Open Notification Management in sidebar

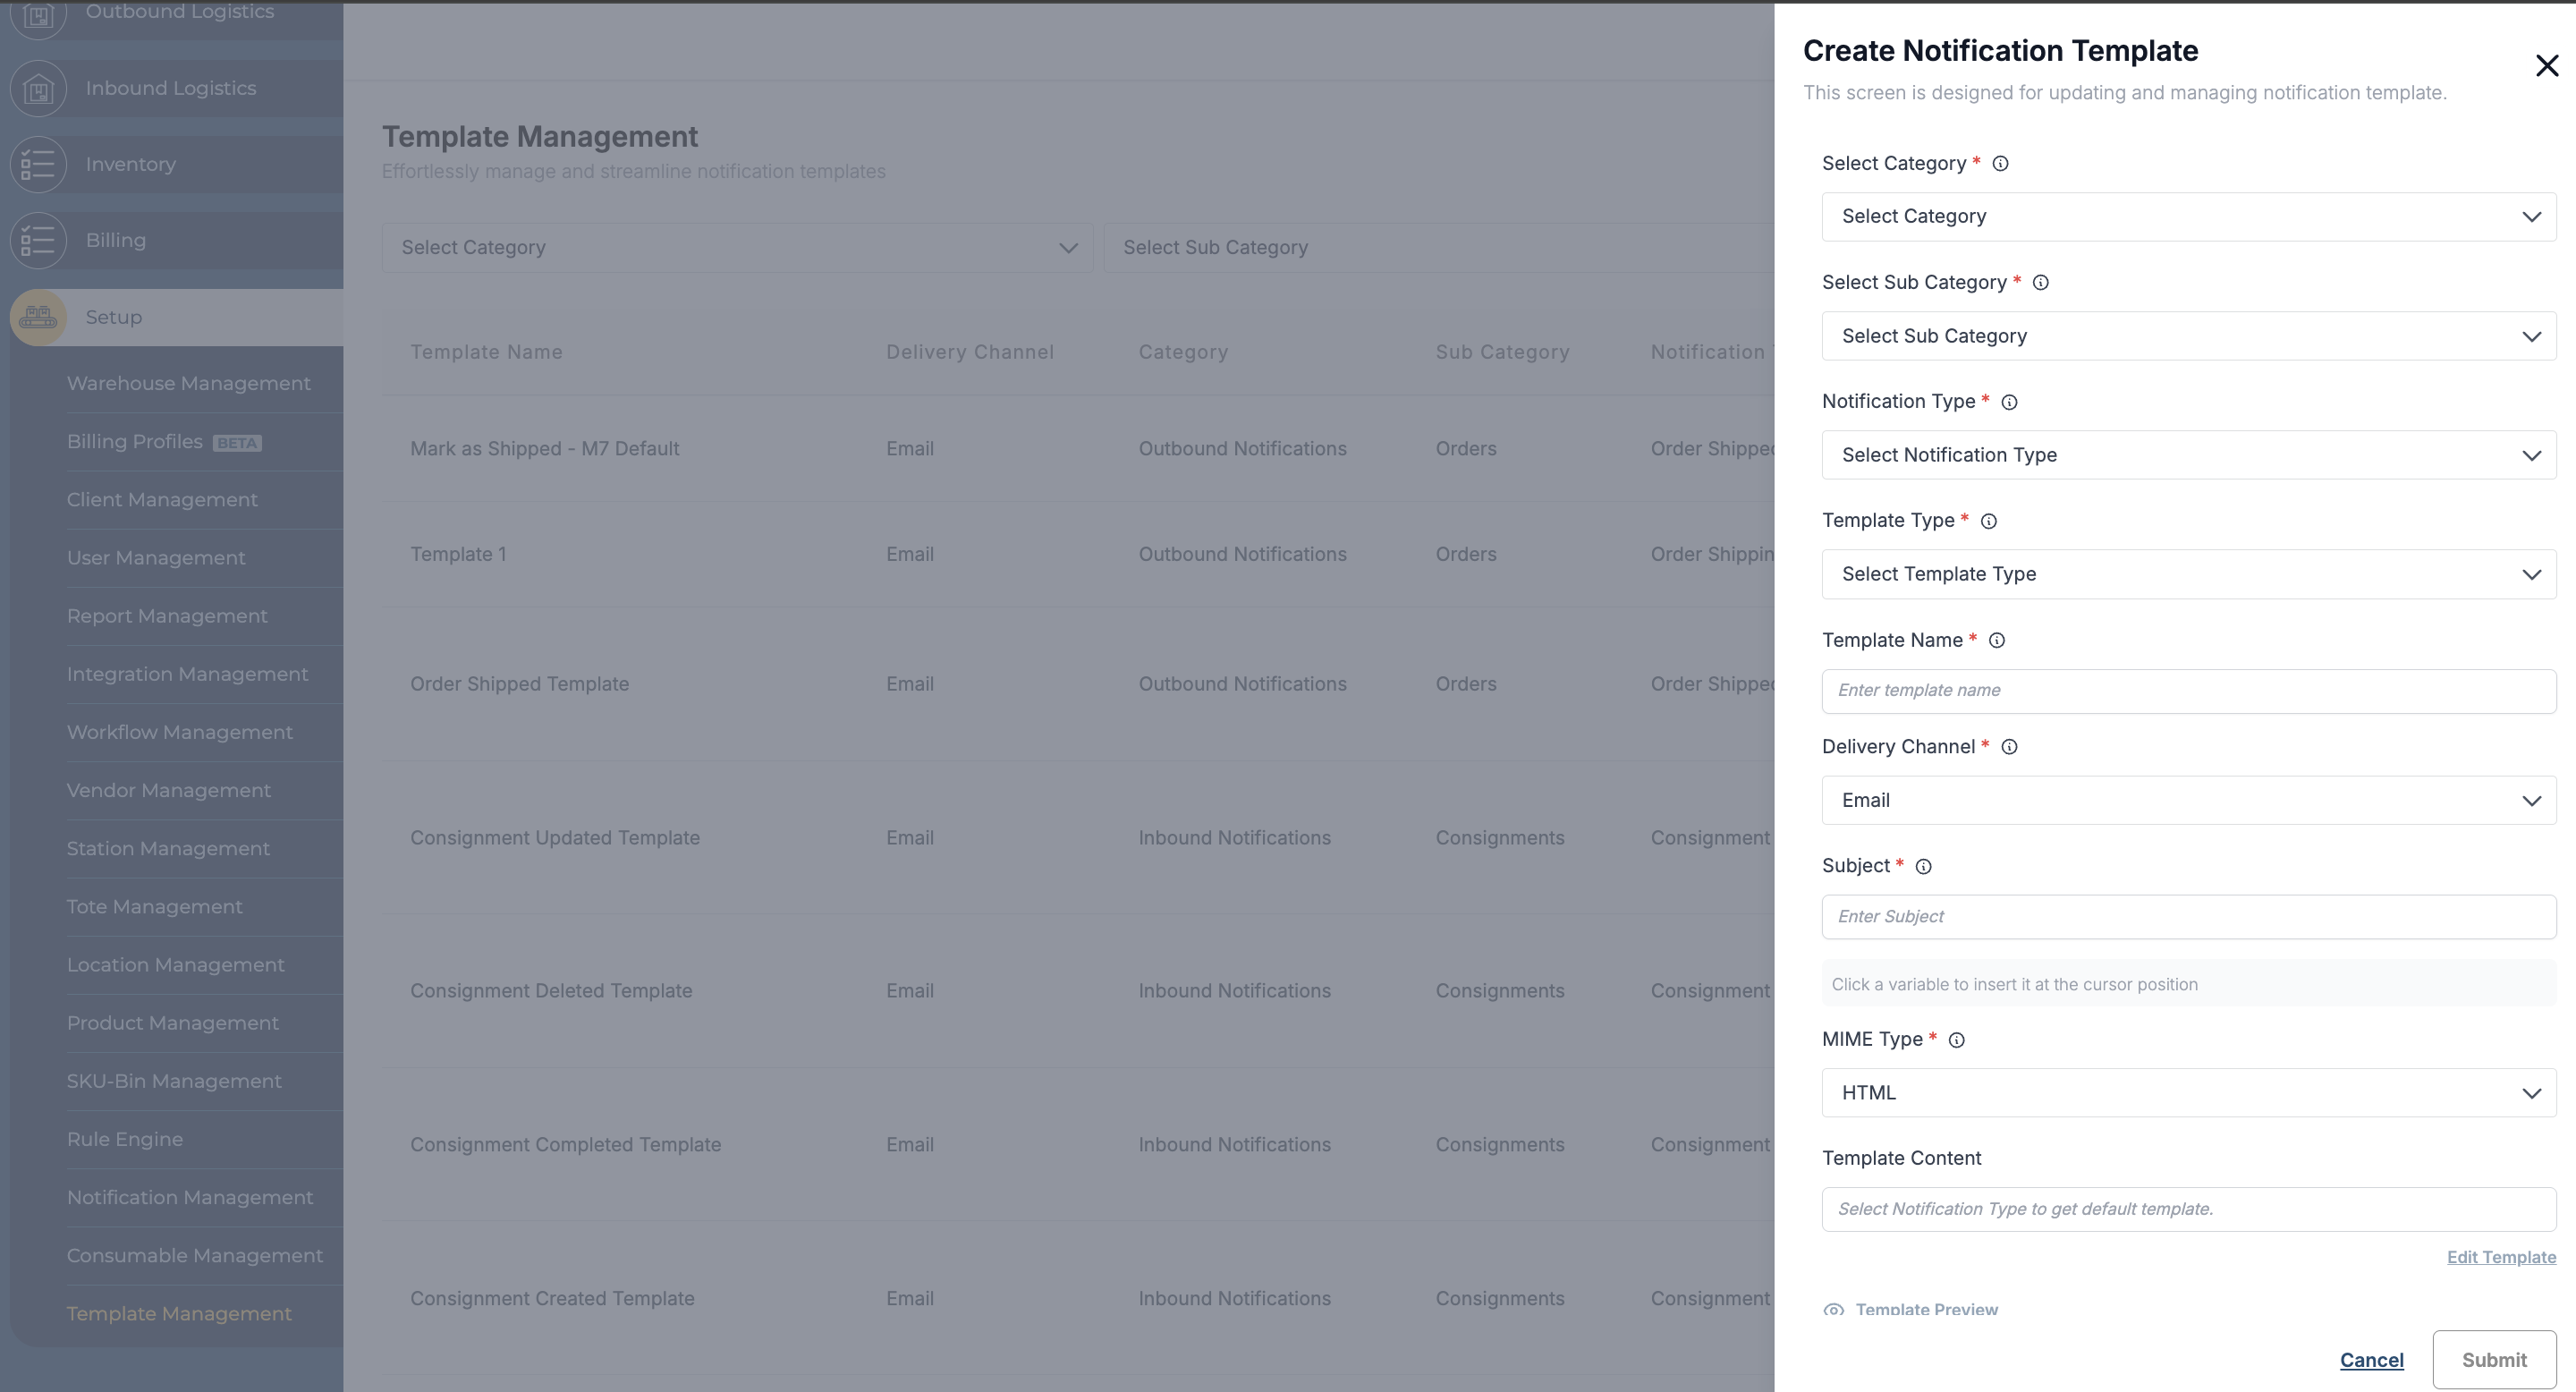tap(190, 1198)
